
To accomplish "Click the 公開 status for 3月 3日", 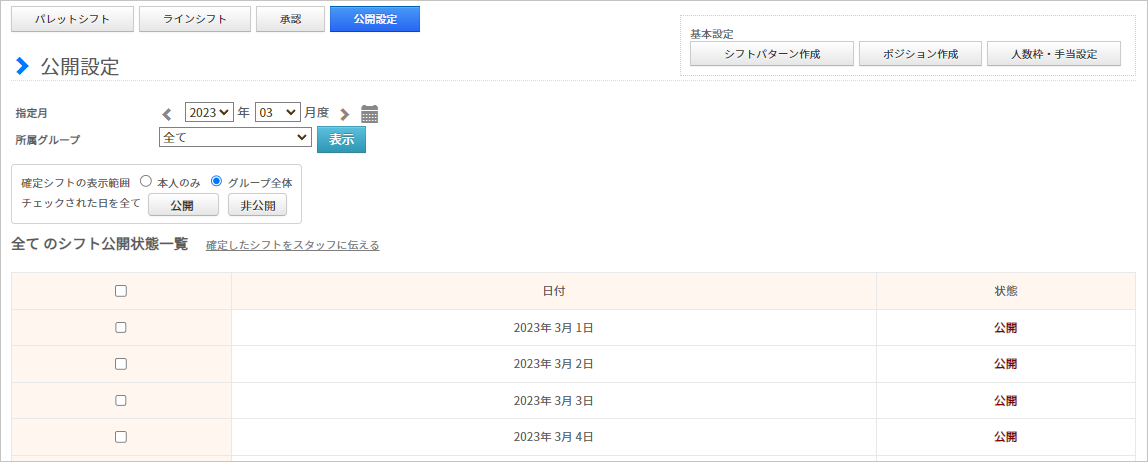I will [x=1005, y=400].
